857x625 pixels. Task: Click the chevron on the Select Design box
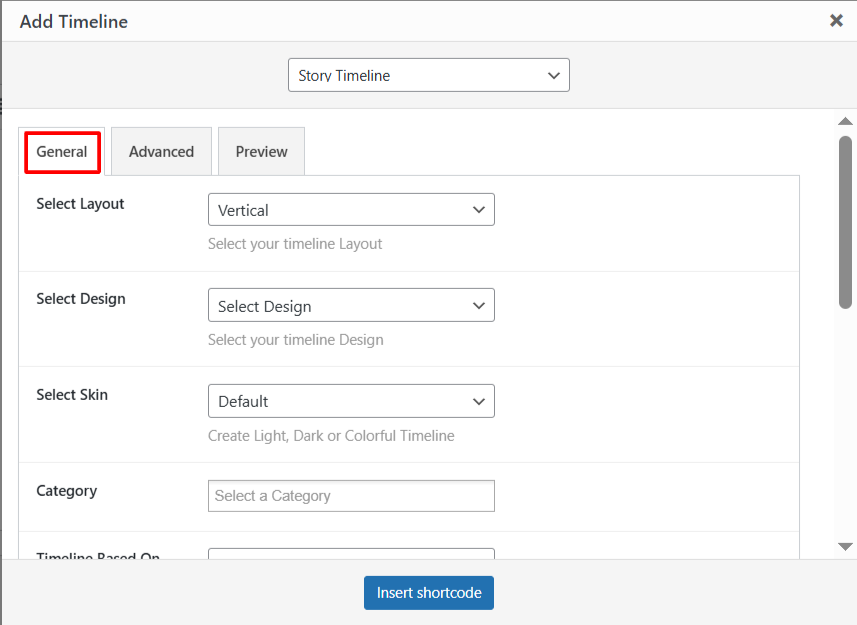click(x=479, y=305)
